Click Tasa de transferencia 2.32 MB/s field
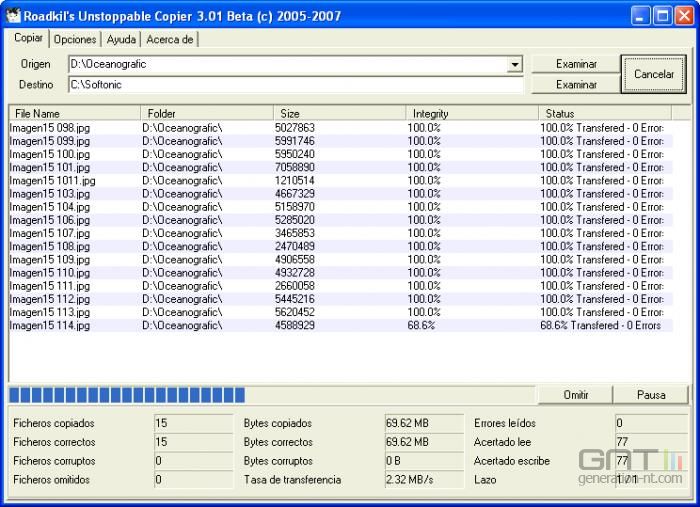 click(x=424, y=480)
